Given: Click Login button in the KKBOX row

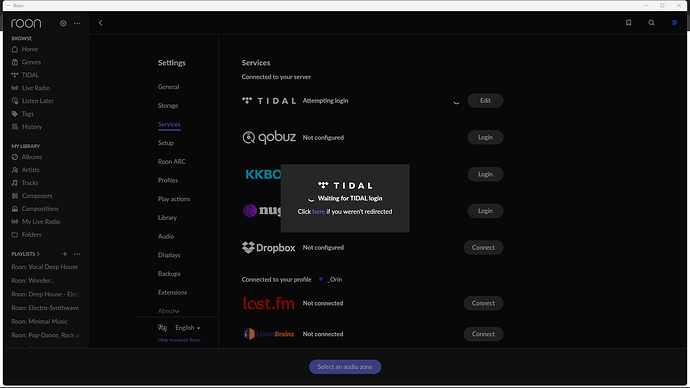Looking at the screenshot, I should tap(485, 174).
